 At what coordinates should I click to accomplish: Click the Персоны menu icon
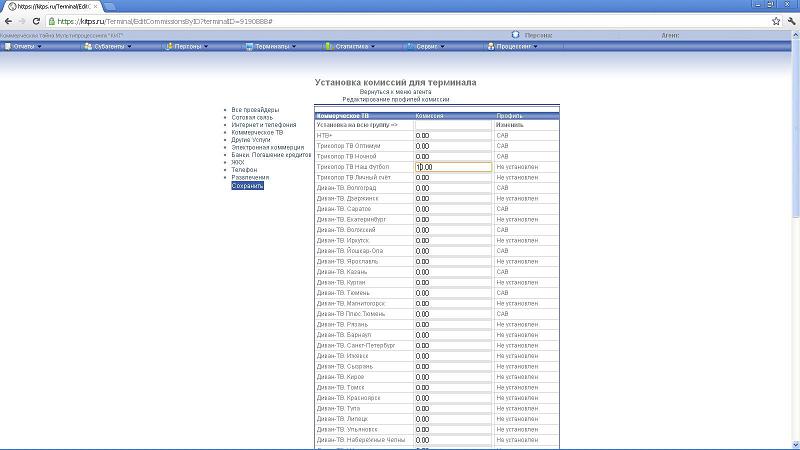click(169, 46)
